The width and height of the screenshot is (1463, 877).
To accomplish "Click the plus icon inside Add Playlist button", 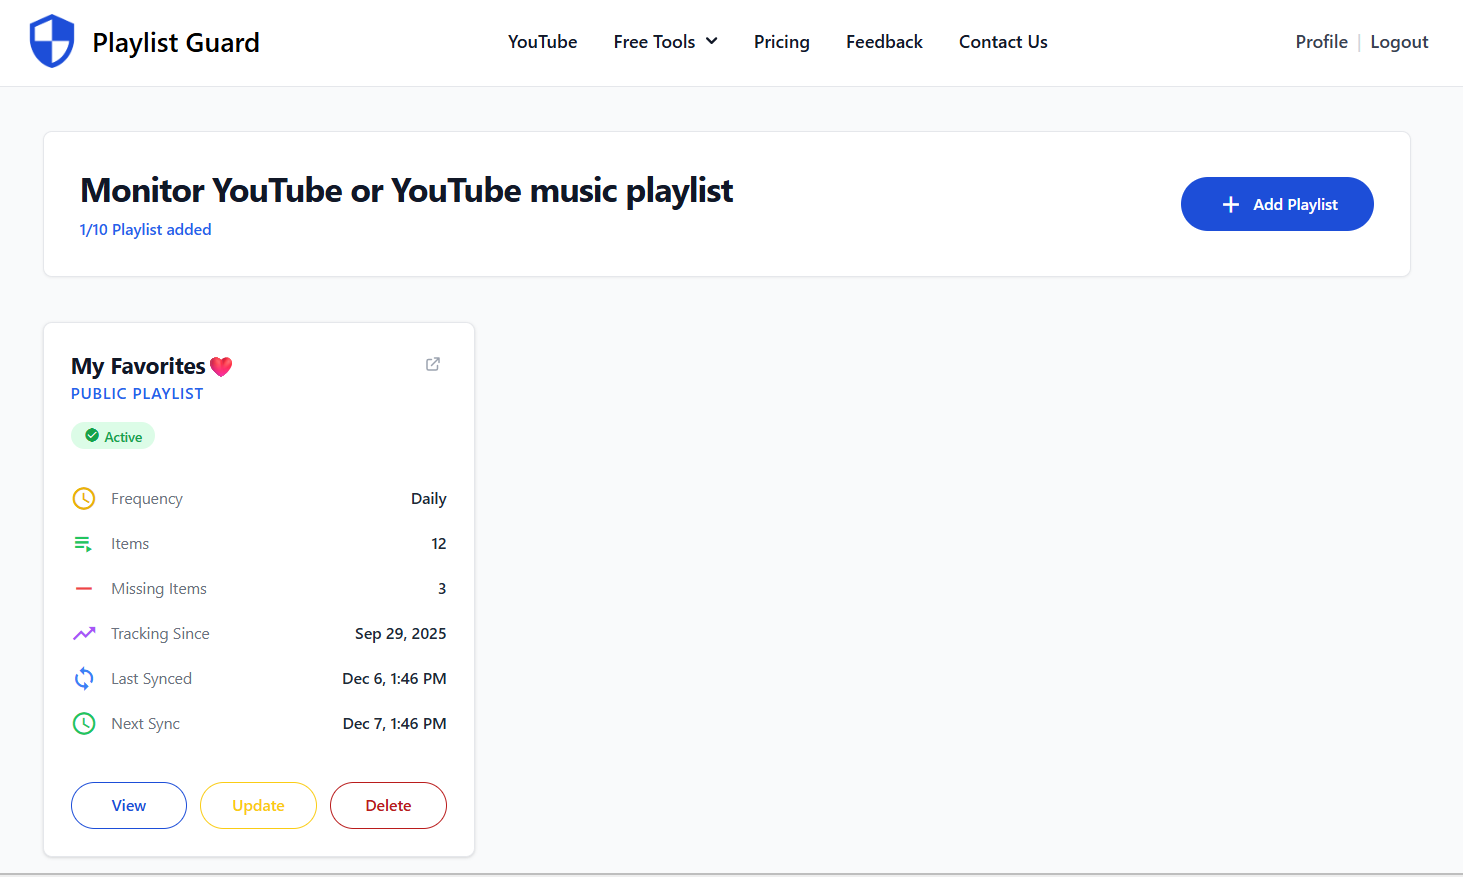I will tap(1230, 204).
